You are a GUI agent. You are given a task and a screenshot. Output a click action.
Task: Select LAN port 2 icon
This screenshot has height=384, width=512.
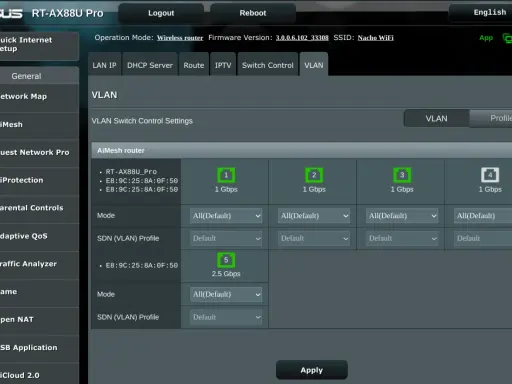[314, 175]
